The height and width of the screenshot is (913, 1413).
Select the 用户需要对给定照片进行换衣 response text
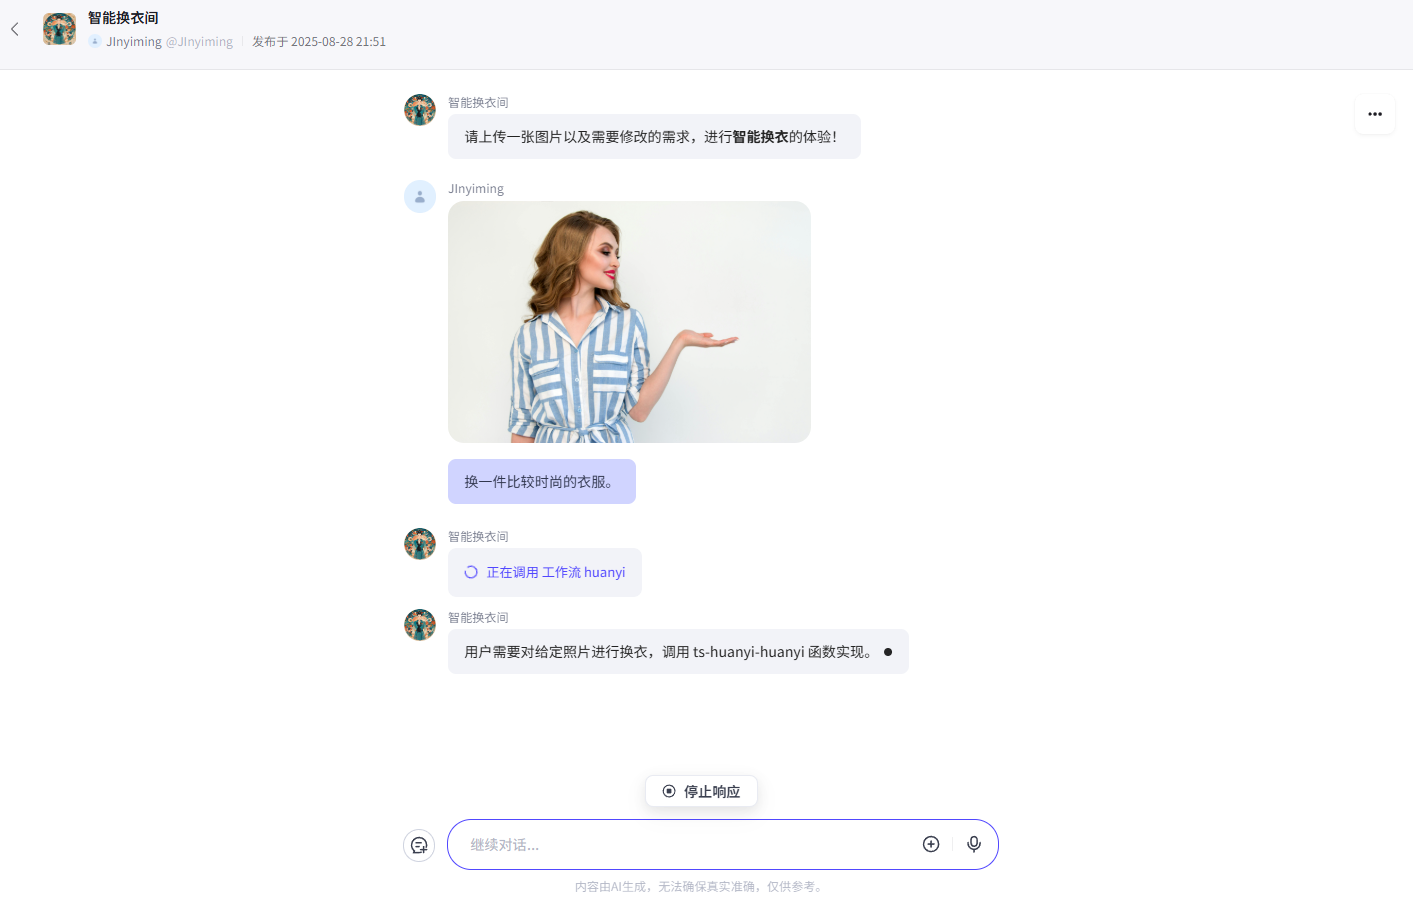(678, 651)
